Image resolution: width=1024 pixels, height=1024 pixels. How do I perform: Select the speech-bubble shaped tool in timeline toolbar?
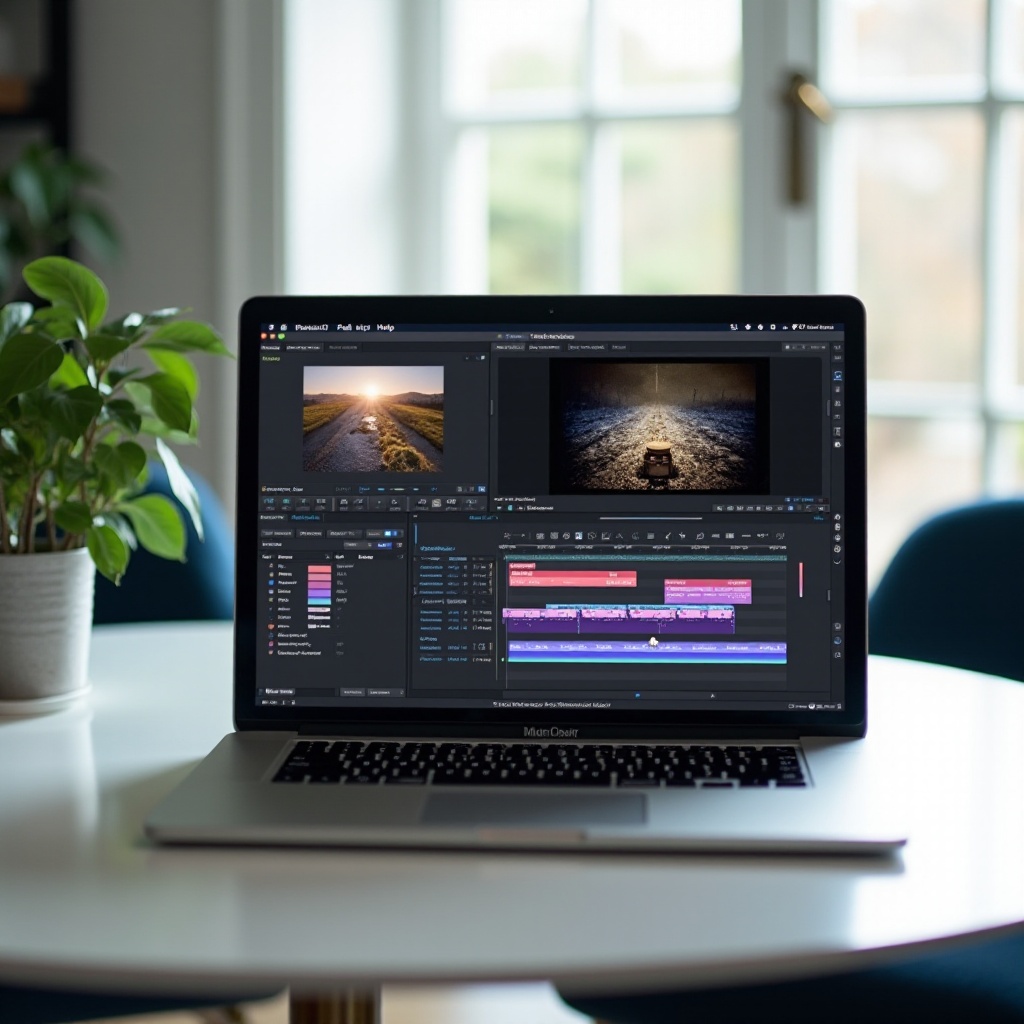click(700, 536)
